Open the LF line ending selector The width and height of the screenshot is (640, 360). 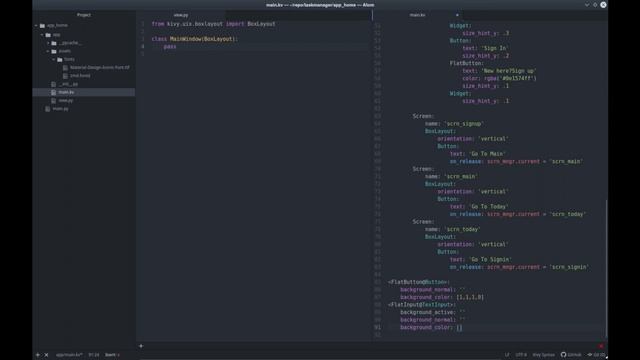click(x=507, y=355)
